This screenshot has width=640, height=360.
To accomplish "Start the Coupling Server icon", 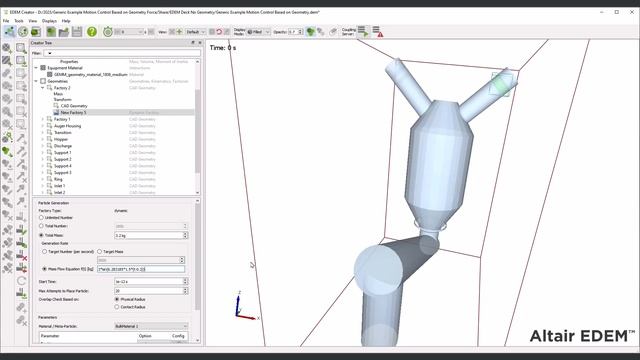I will tap(363, 31).
